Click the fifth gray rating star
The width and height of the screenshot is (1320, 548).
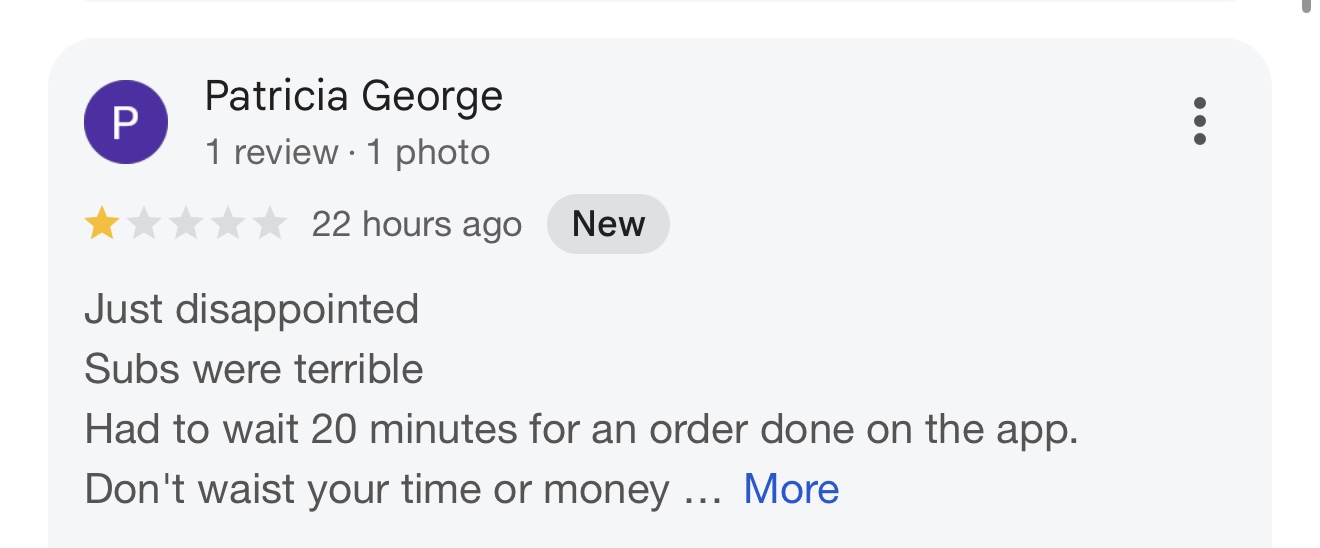(x=269, y=224)
